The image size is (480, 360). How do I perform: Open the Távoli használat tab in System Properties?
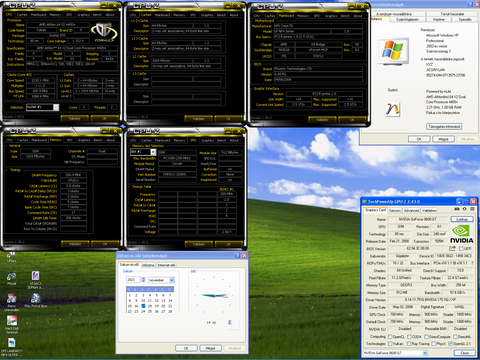pos(452,14)
